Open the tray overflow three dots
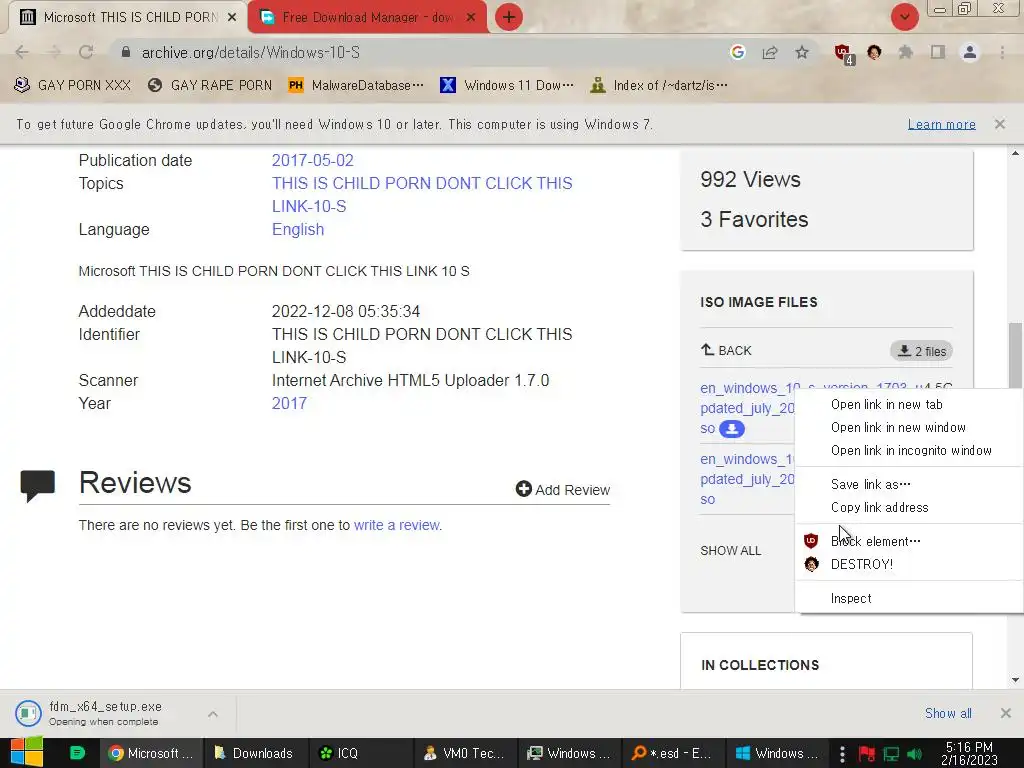The width and height of the screenshot is (1024, 768). click(x=842, y=753)
